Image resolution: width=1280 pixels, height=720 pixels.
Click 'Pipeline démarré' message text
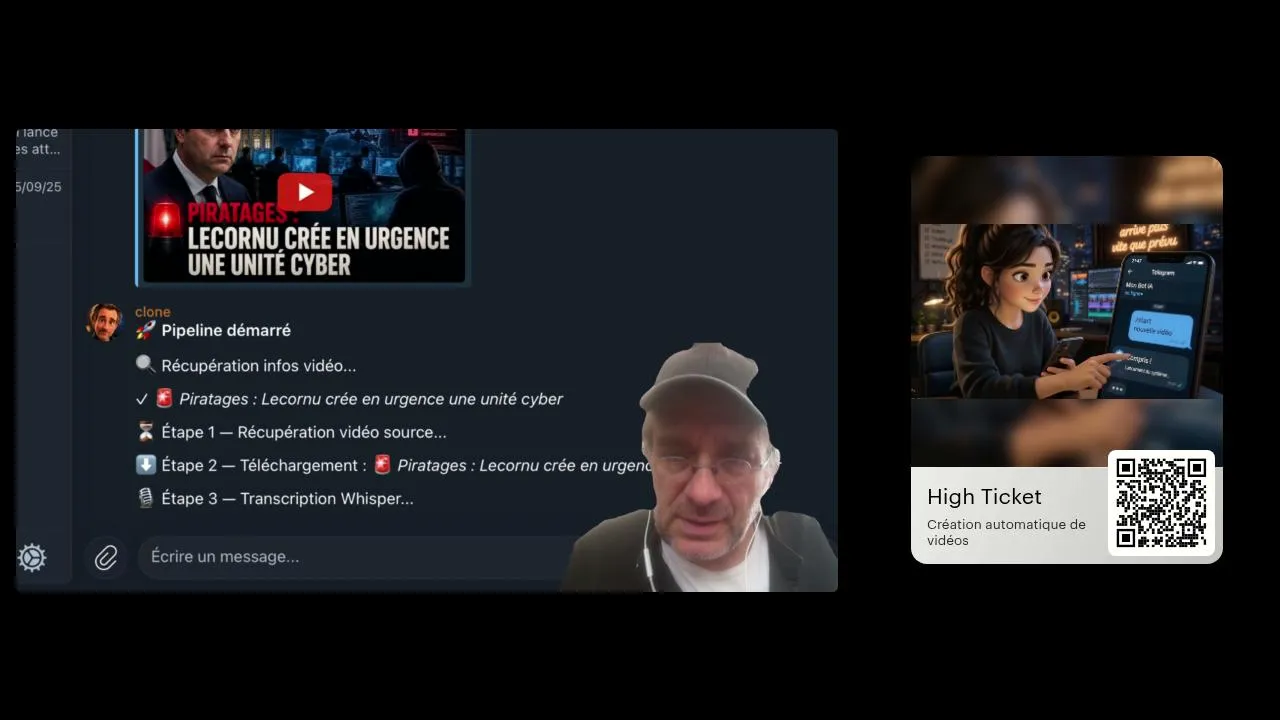tap(226, 330)
